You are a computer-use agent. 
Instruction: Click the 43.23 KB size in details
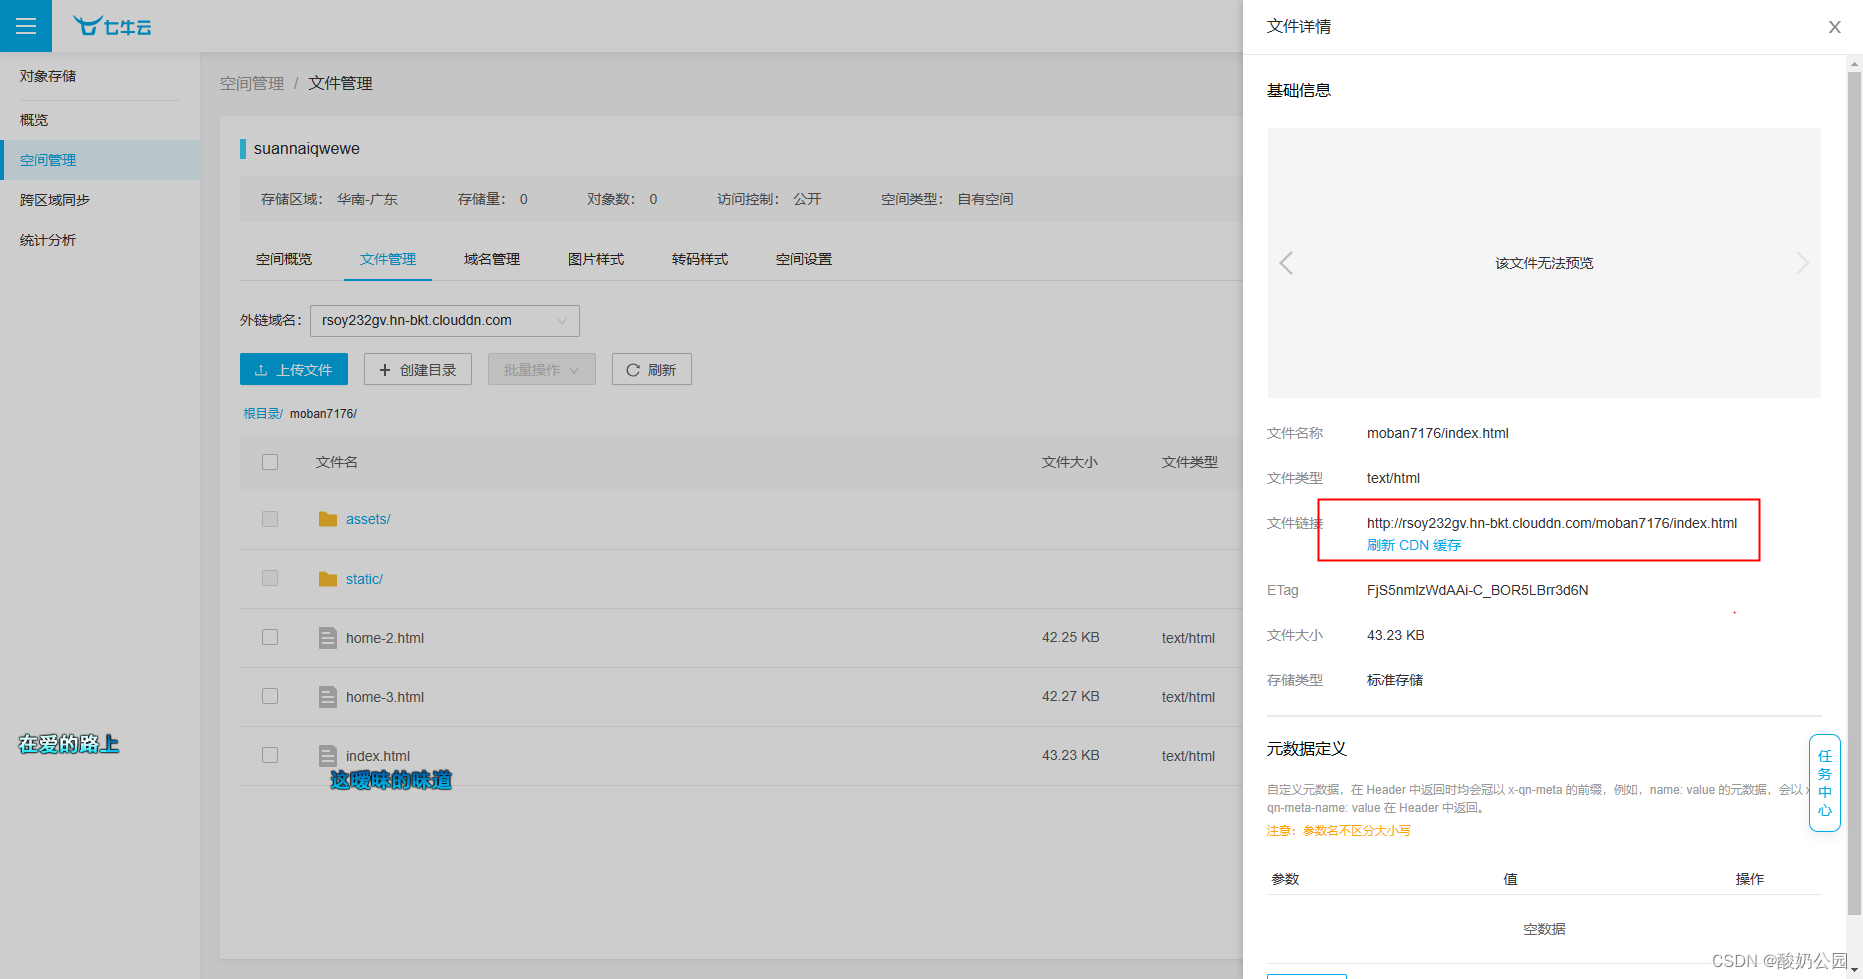click(1396, 635)
